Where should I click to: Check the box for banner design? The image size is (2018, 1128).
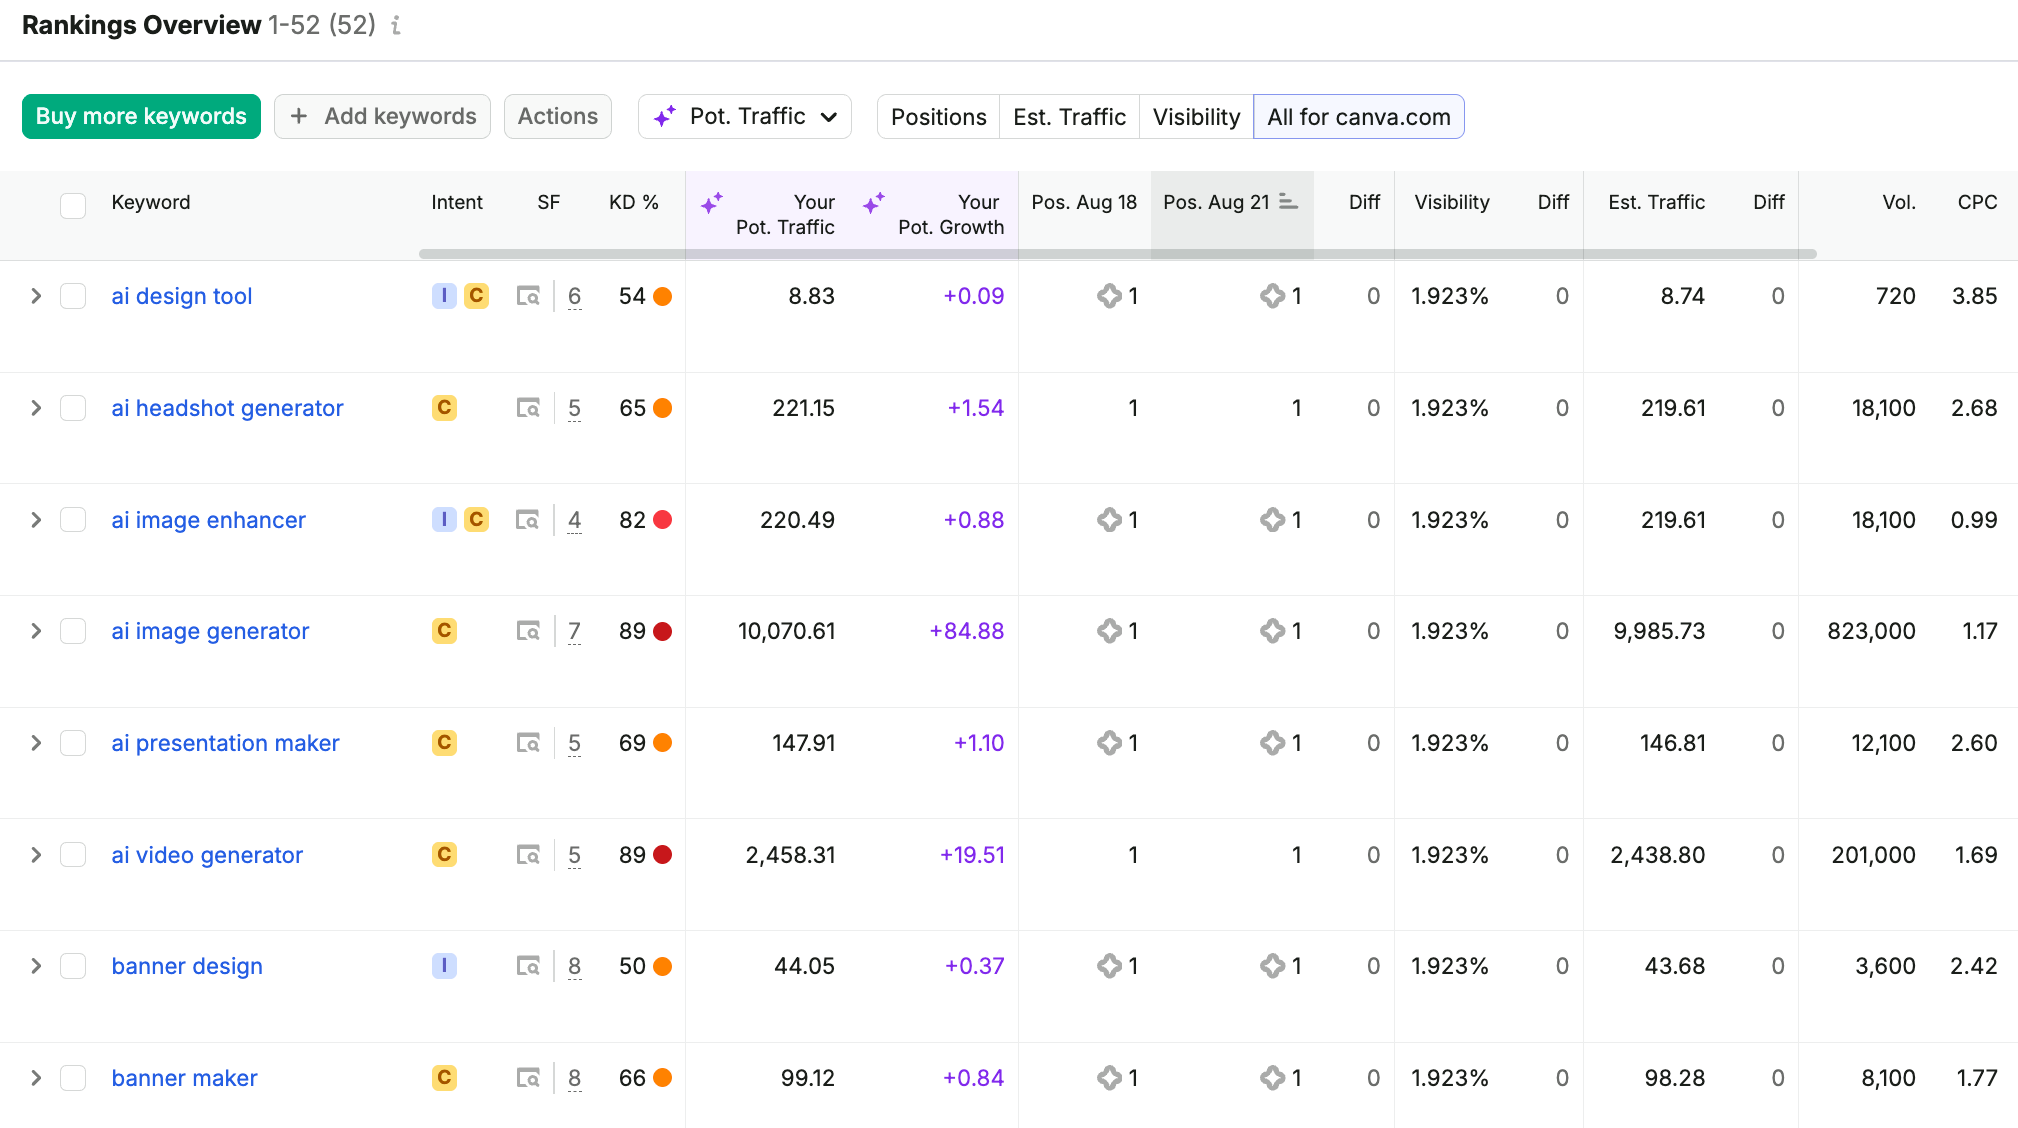point(73,966)
